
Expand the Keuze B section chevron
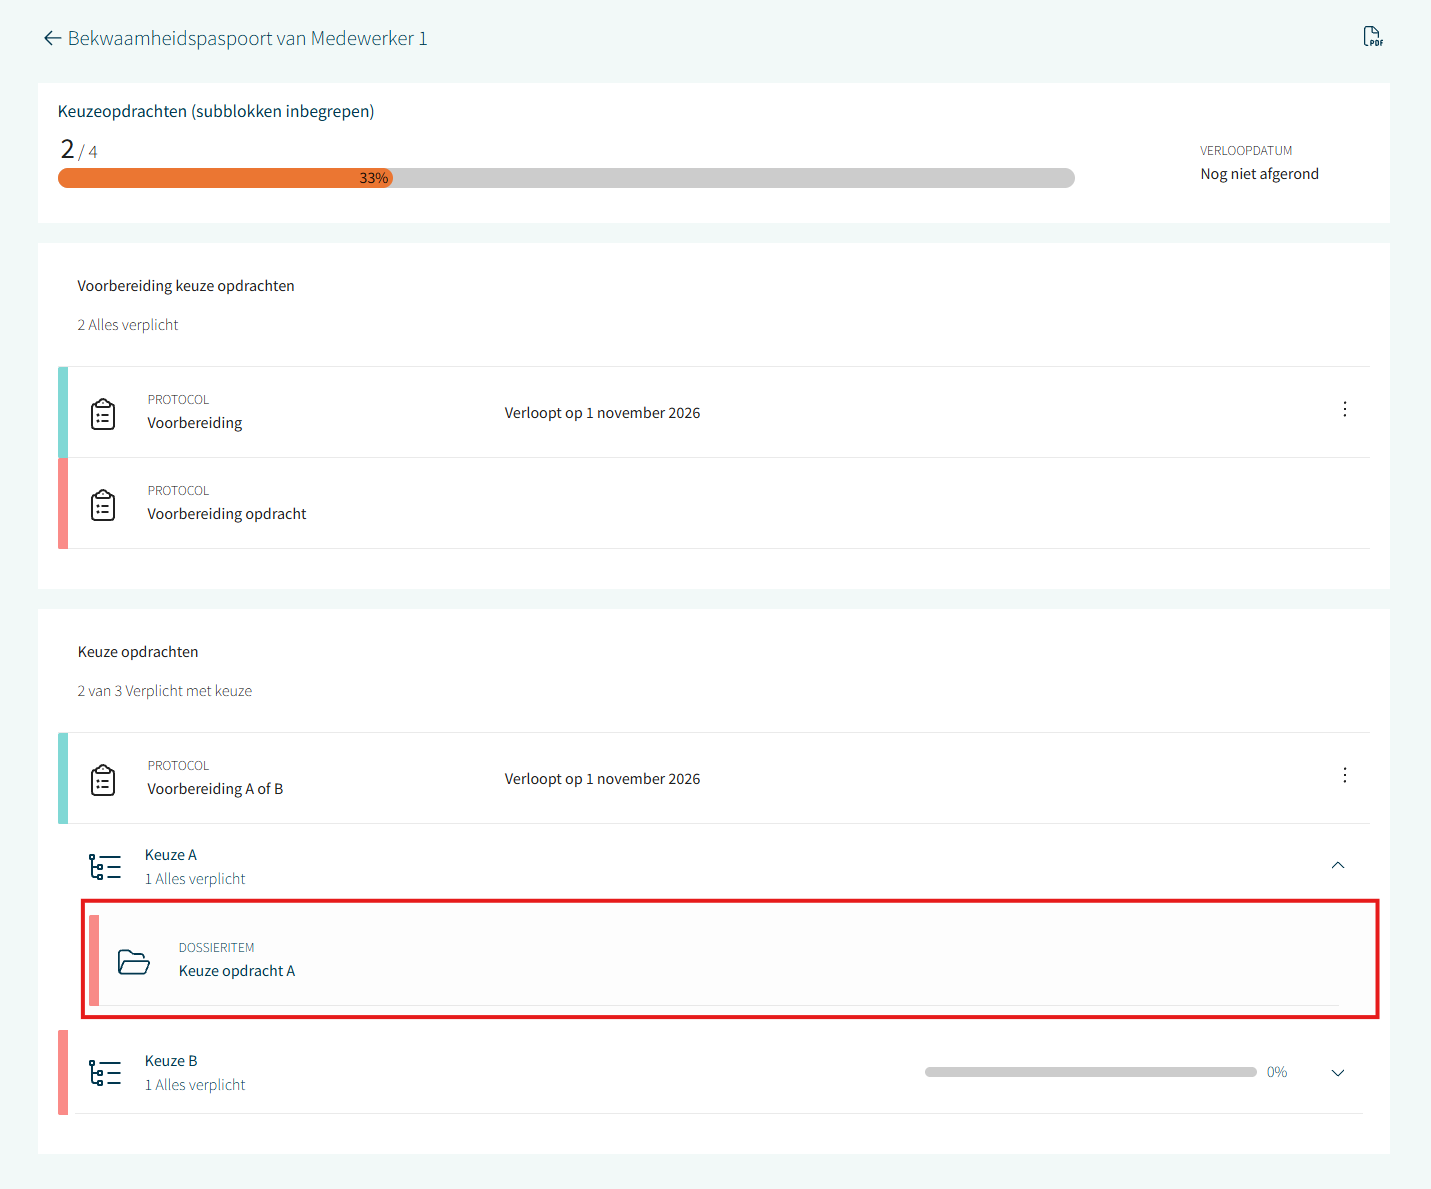[1338, 1073]
